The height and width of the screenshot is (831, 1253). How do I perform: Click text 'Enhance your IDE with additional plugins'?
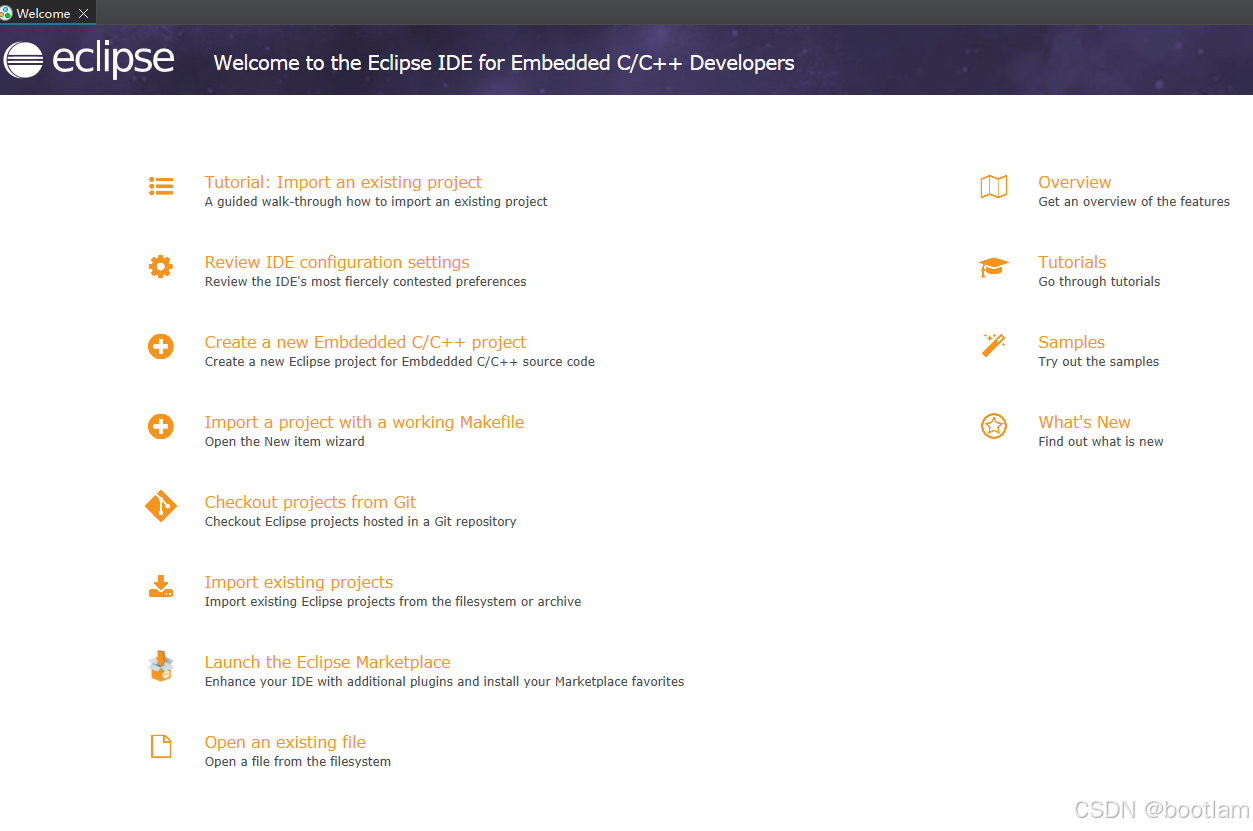click(329, 681)
